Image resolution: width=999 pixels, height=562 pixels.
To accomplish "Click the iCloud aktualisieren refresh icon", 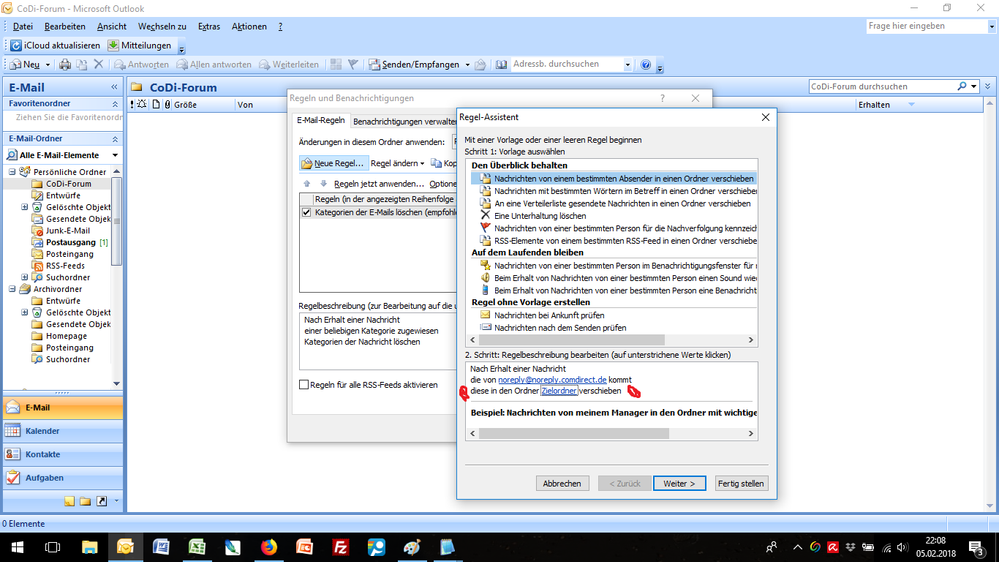I will 17,46.
